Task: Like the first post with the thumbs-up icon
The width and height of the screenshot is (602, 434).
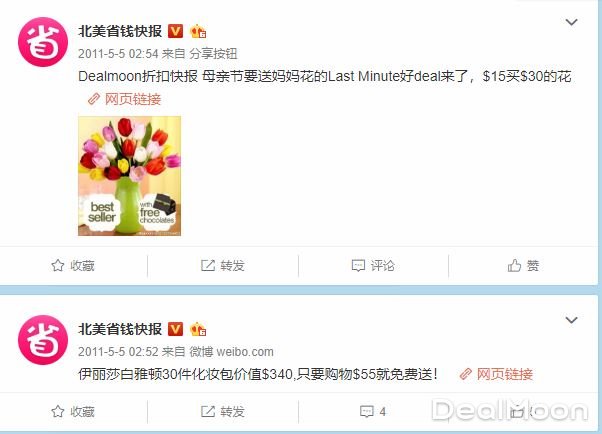Action: pos(523,265)
